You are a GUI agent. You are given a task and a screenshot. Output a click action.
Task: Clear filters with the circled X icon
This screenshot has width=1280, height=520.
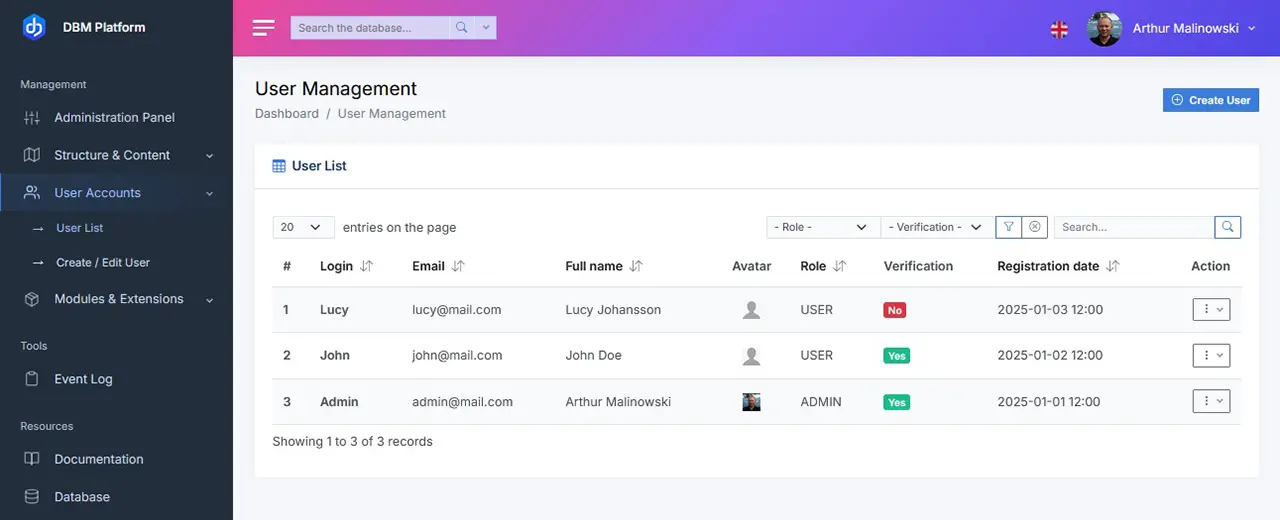(1035, 227)
